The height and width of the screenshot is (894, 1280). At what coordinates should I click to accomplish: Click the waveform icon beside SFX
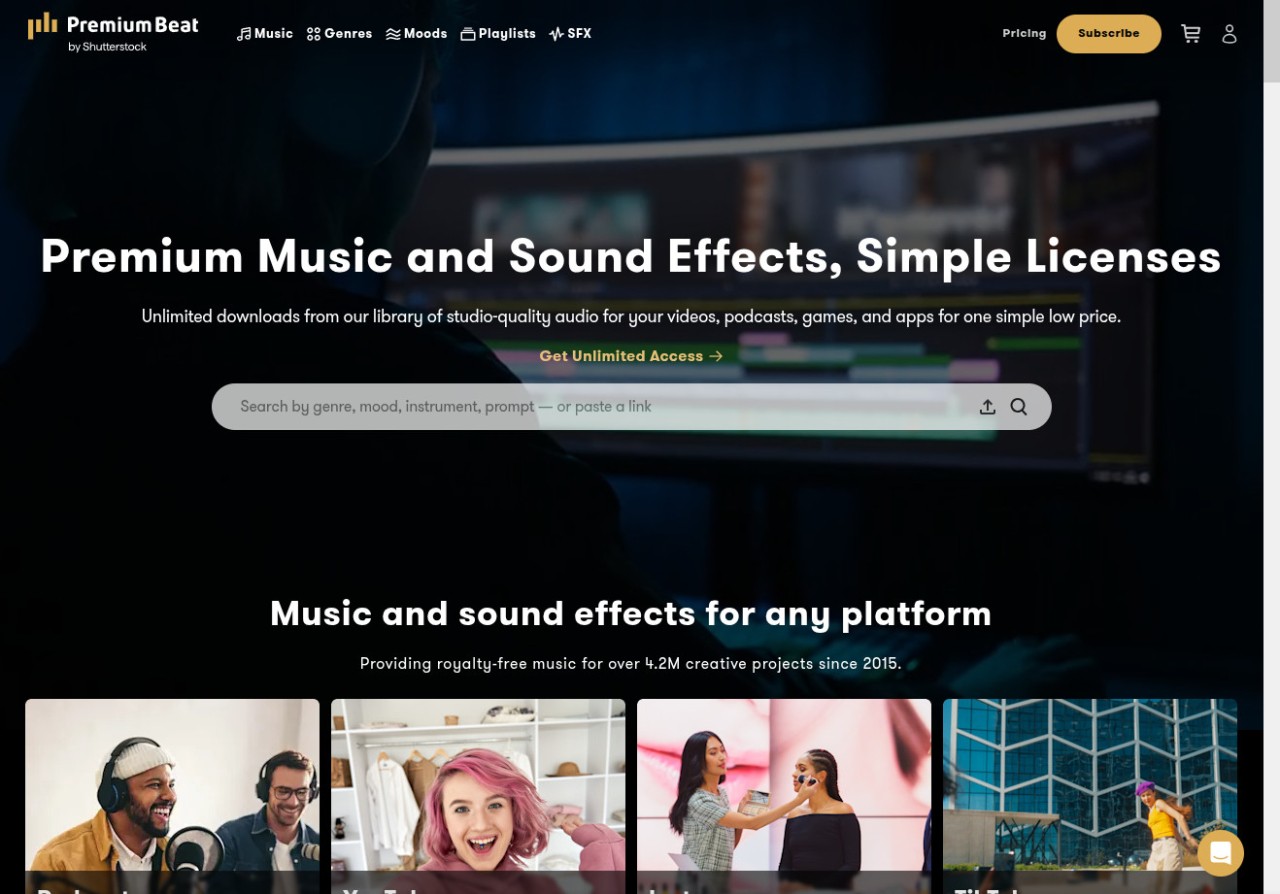pyautogui.click(x=556, y=34)
